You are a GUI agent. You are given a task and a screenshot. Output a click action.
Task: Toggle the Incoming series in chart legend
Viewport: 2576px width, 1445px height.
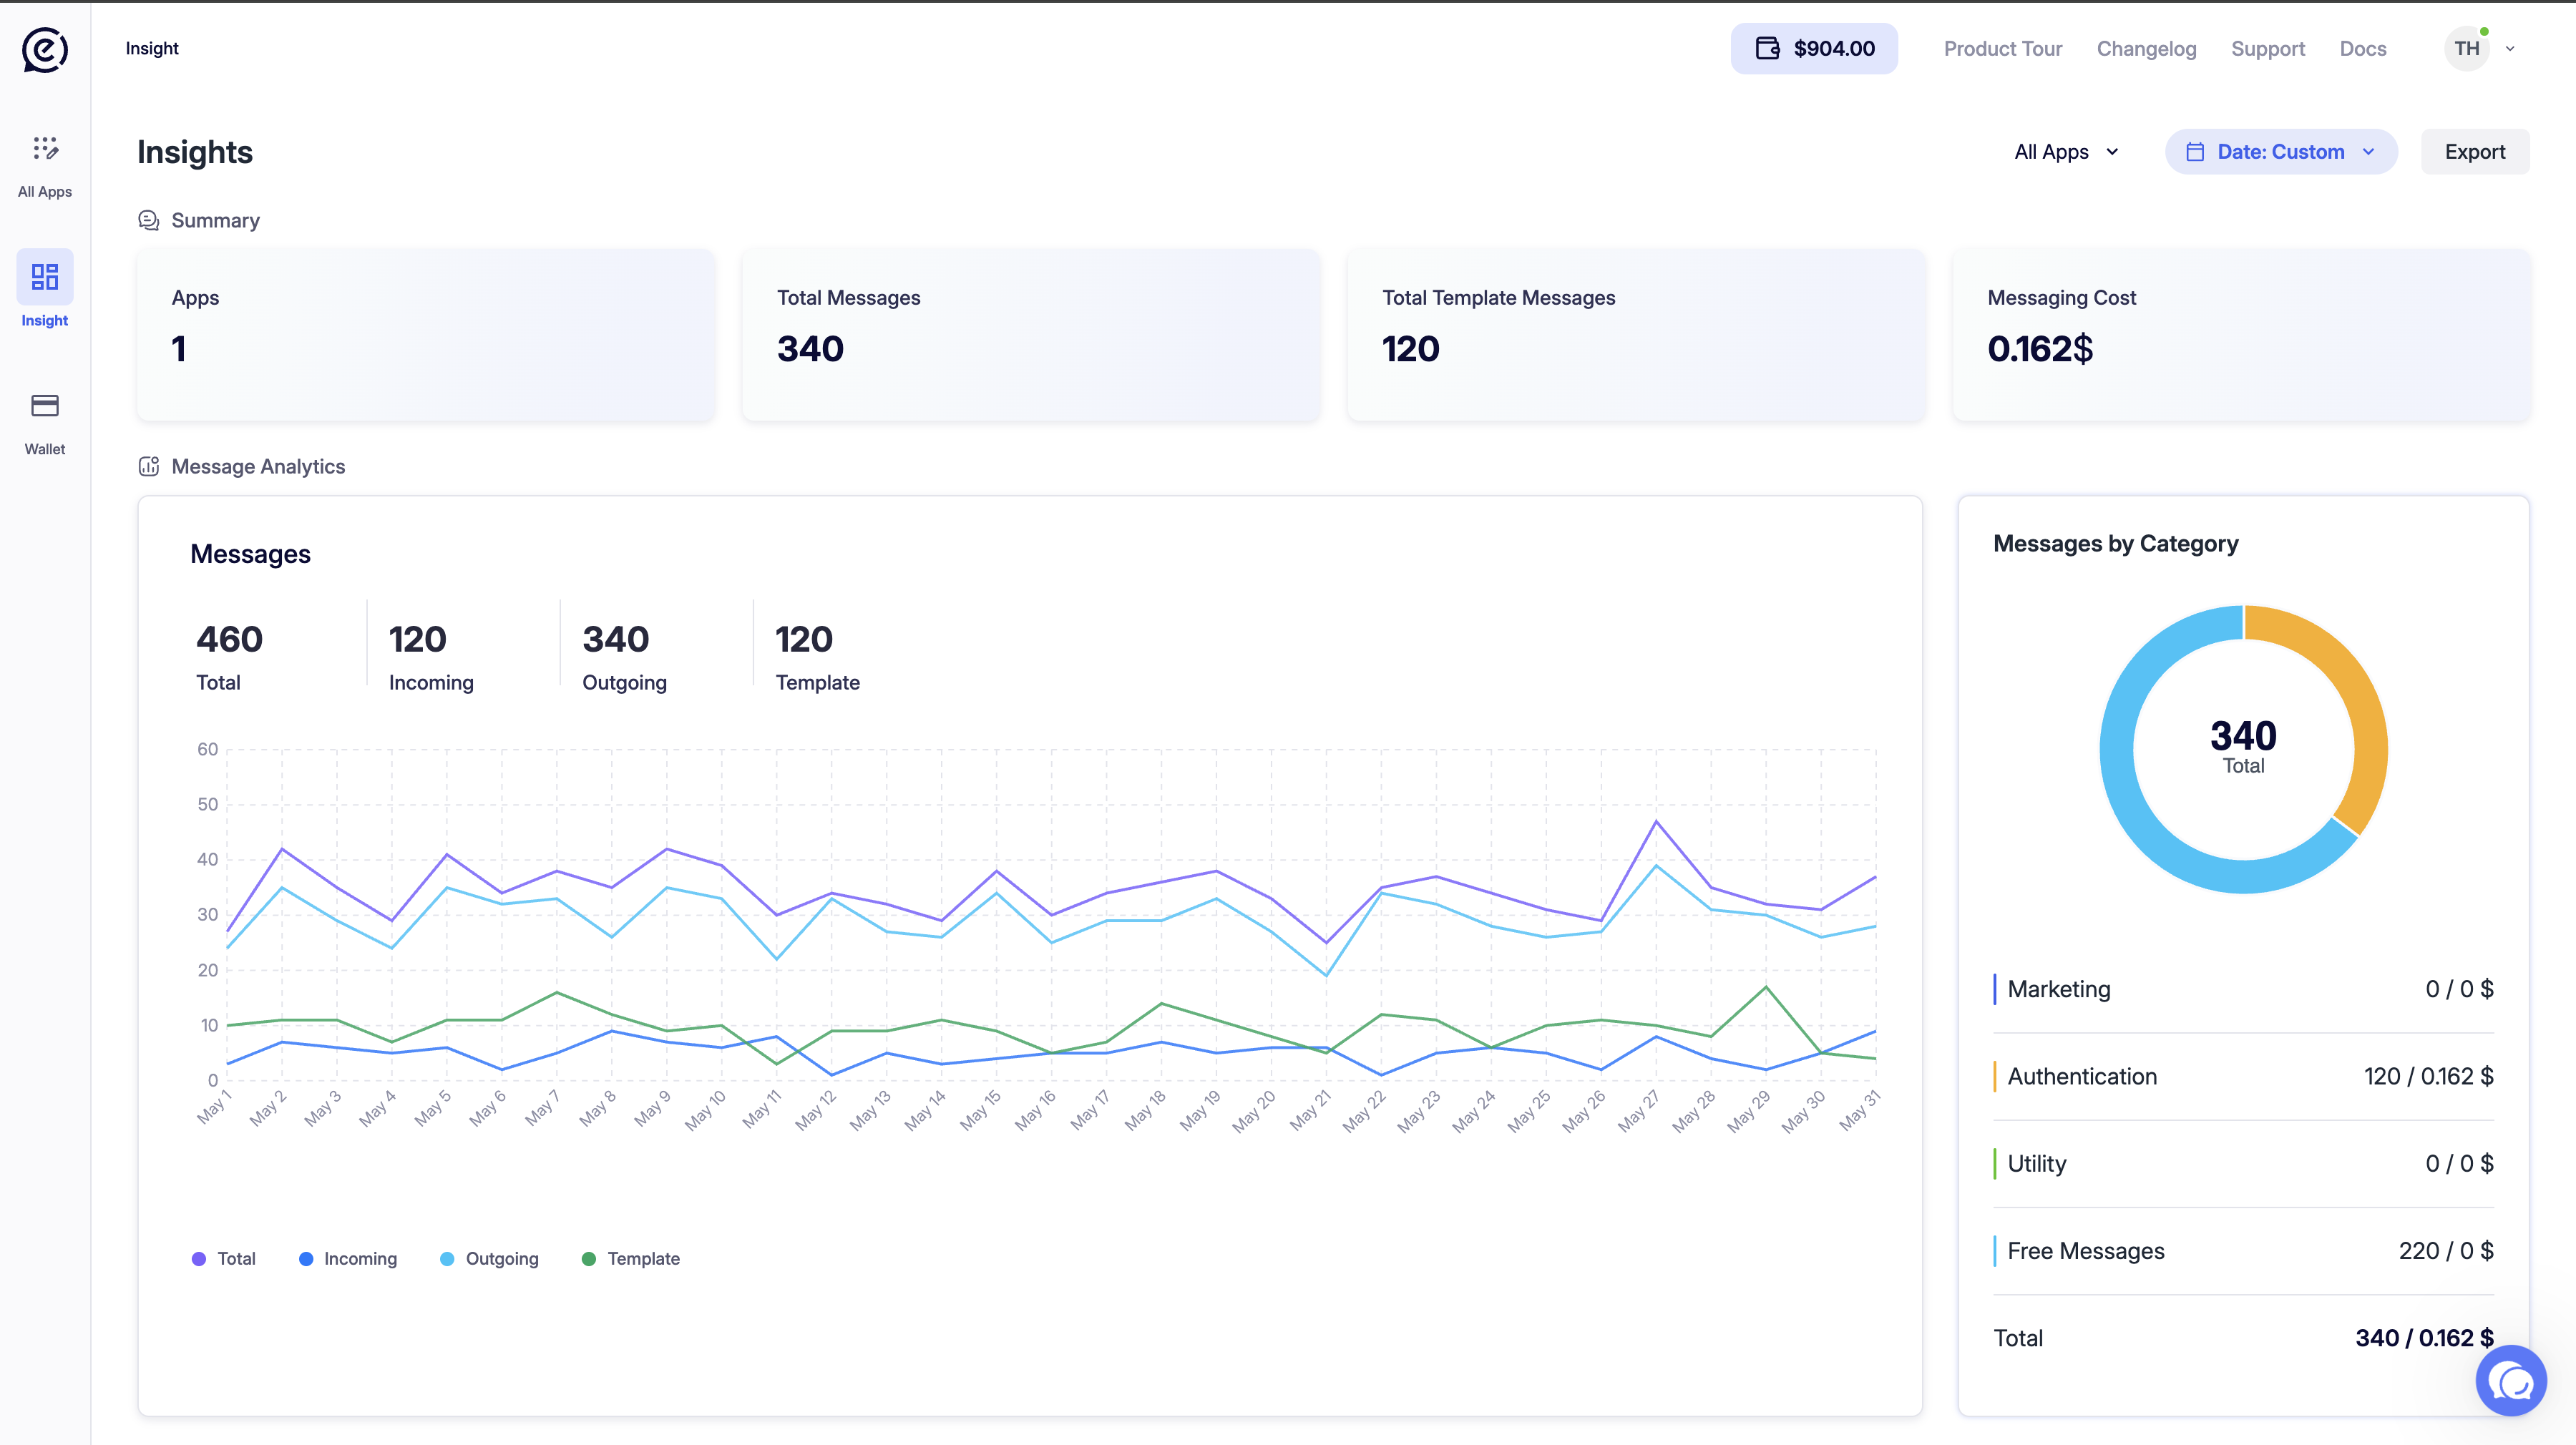348,1259
